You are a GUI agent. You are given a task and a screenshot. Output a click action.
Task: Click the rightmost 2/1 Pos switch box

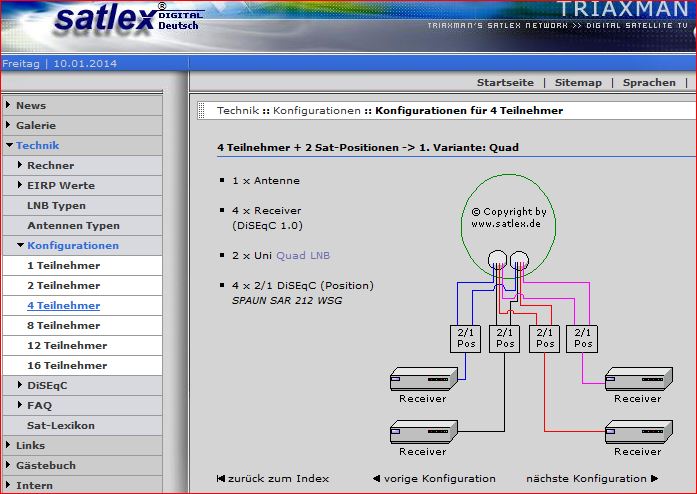[583, 338]
